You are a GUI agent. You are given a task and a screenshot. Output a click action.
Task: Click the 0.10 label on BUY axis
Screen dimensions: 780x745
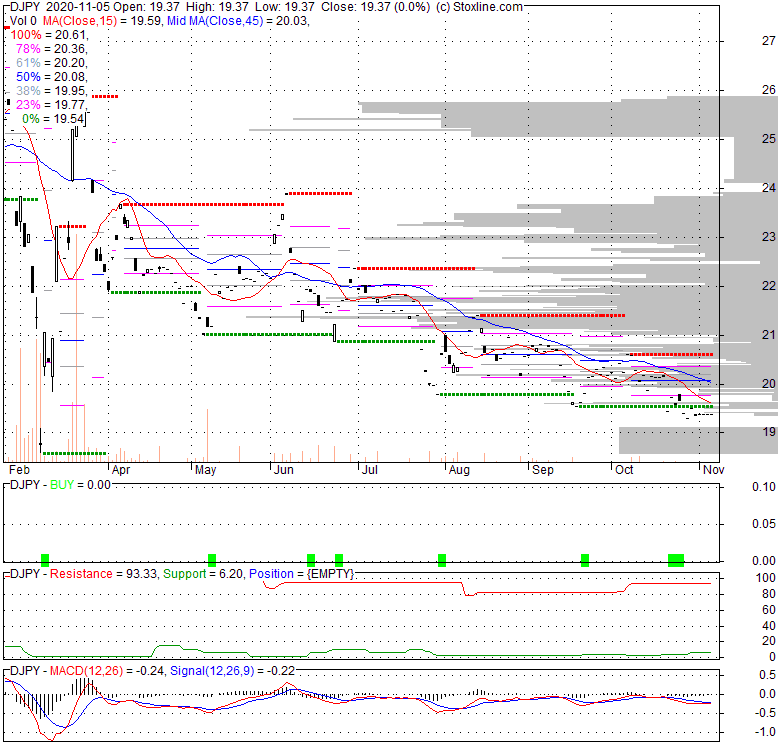coord(764,487)
